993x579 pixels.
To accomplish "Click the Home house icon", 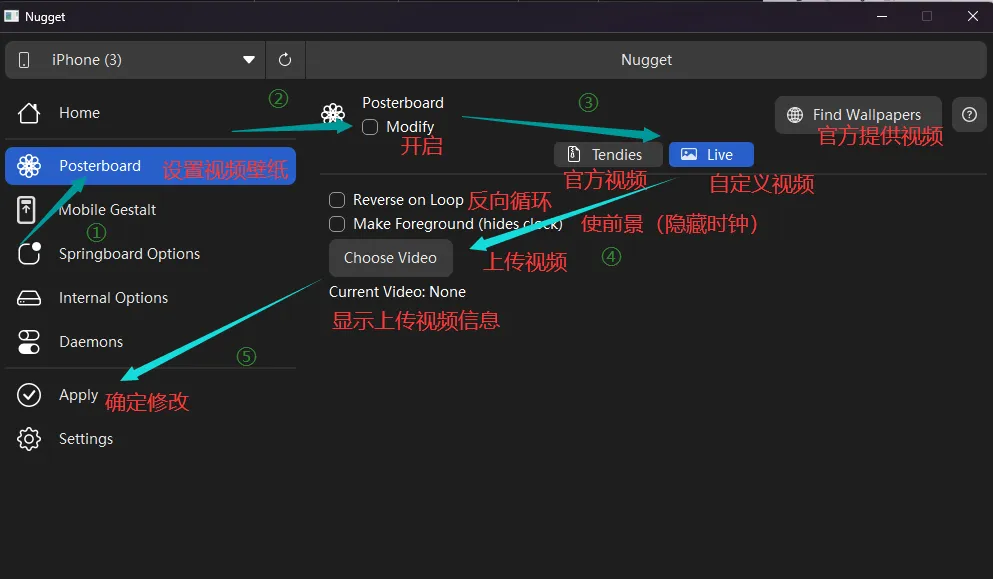I will click(x=28, y=113).
